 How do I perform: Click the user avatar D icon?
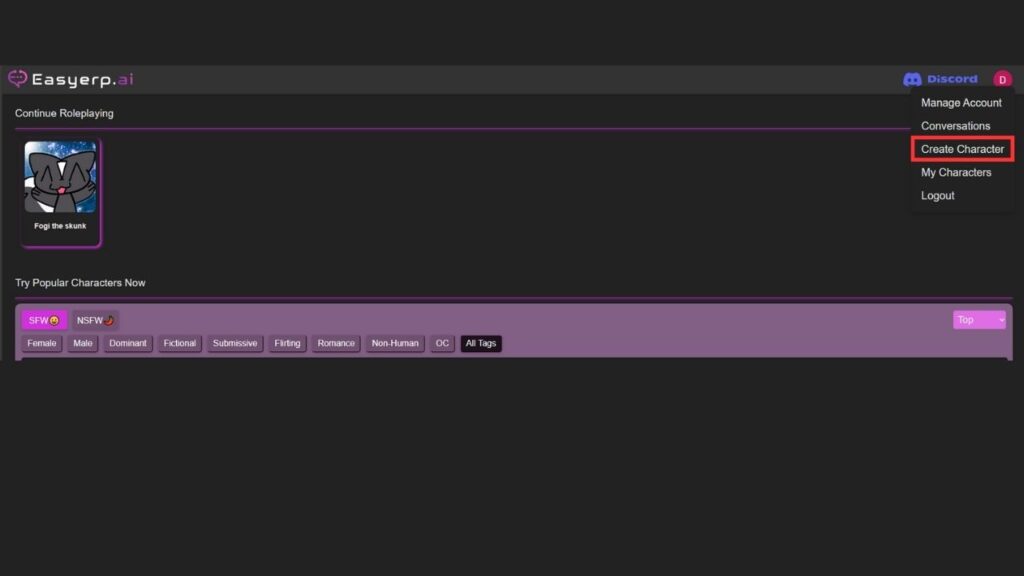tap(1002, 79)
